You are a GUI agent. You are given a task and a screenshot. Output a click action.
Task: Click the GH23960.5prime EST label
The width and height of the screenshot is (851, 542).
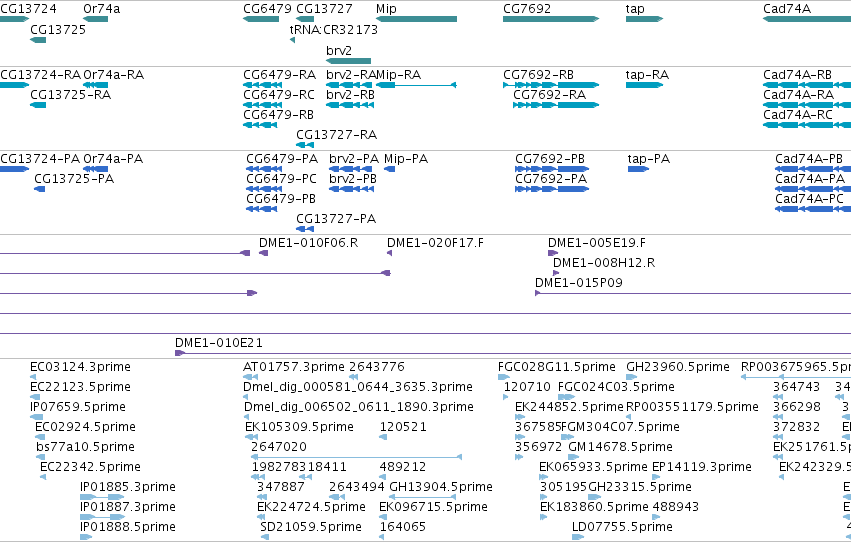(x=678, y=367)
